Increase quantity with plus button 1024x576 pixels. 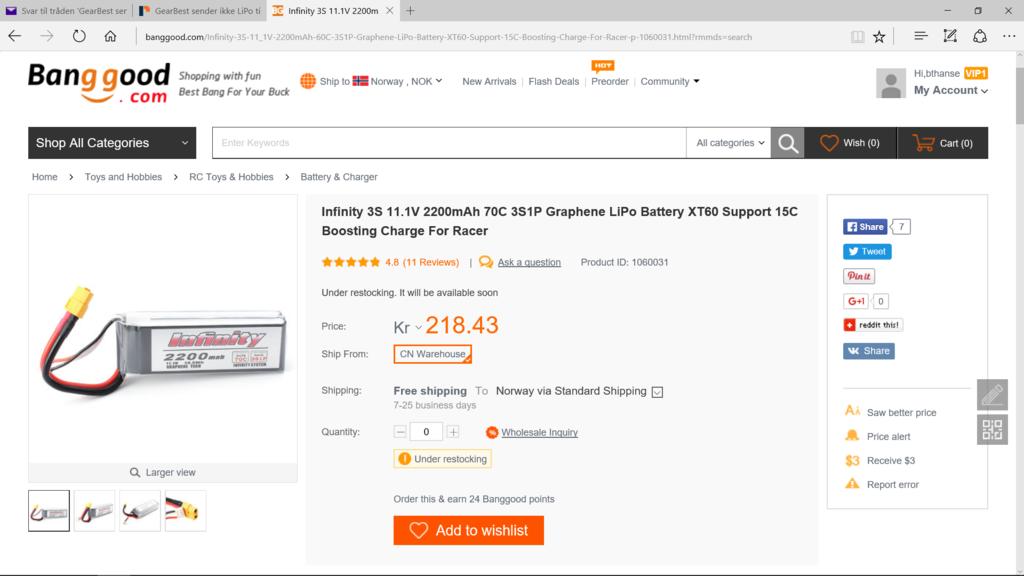coord(453,432)
